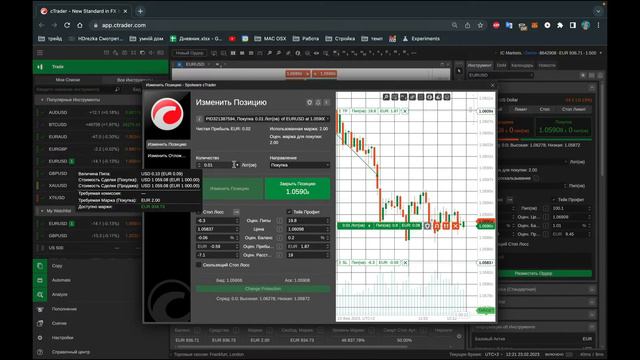The image size is (640, 360).
Task: Click the green 'Change Protection' button
Action: pyautogui.click(x=263, y=289)
